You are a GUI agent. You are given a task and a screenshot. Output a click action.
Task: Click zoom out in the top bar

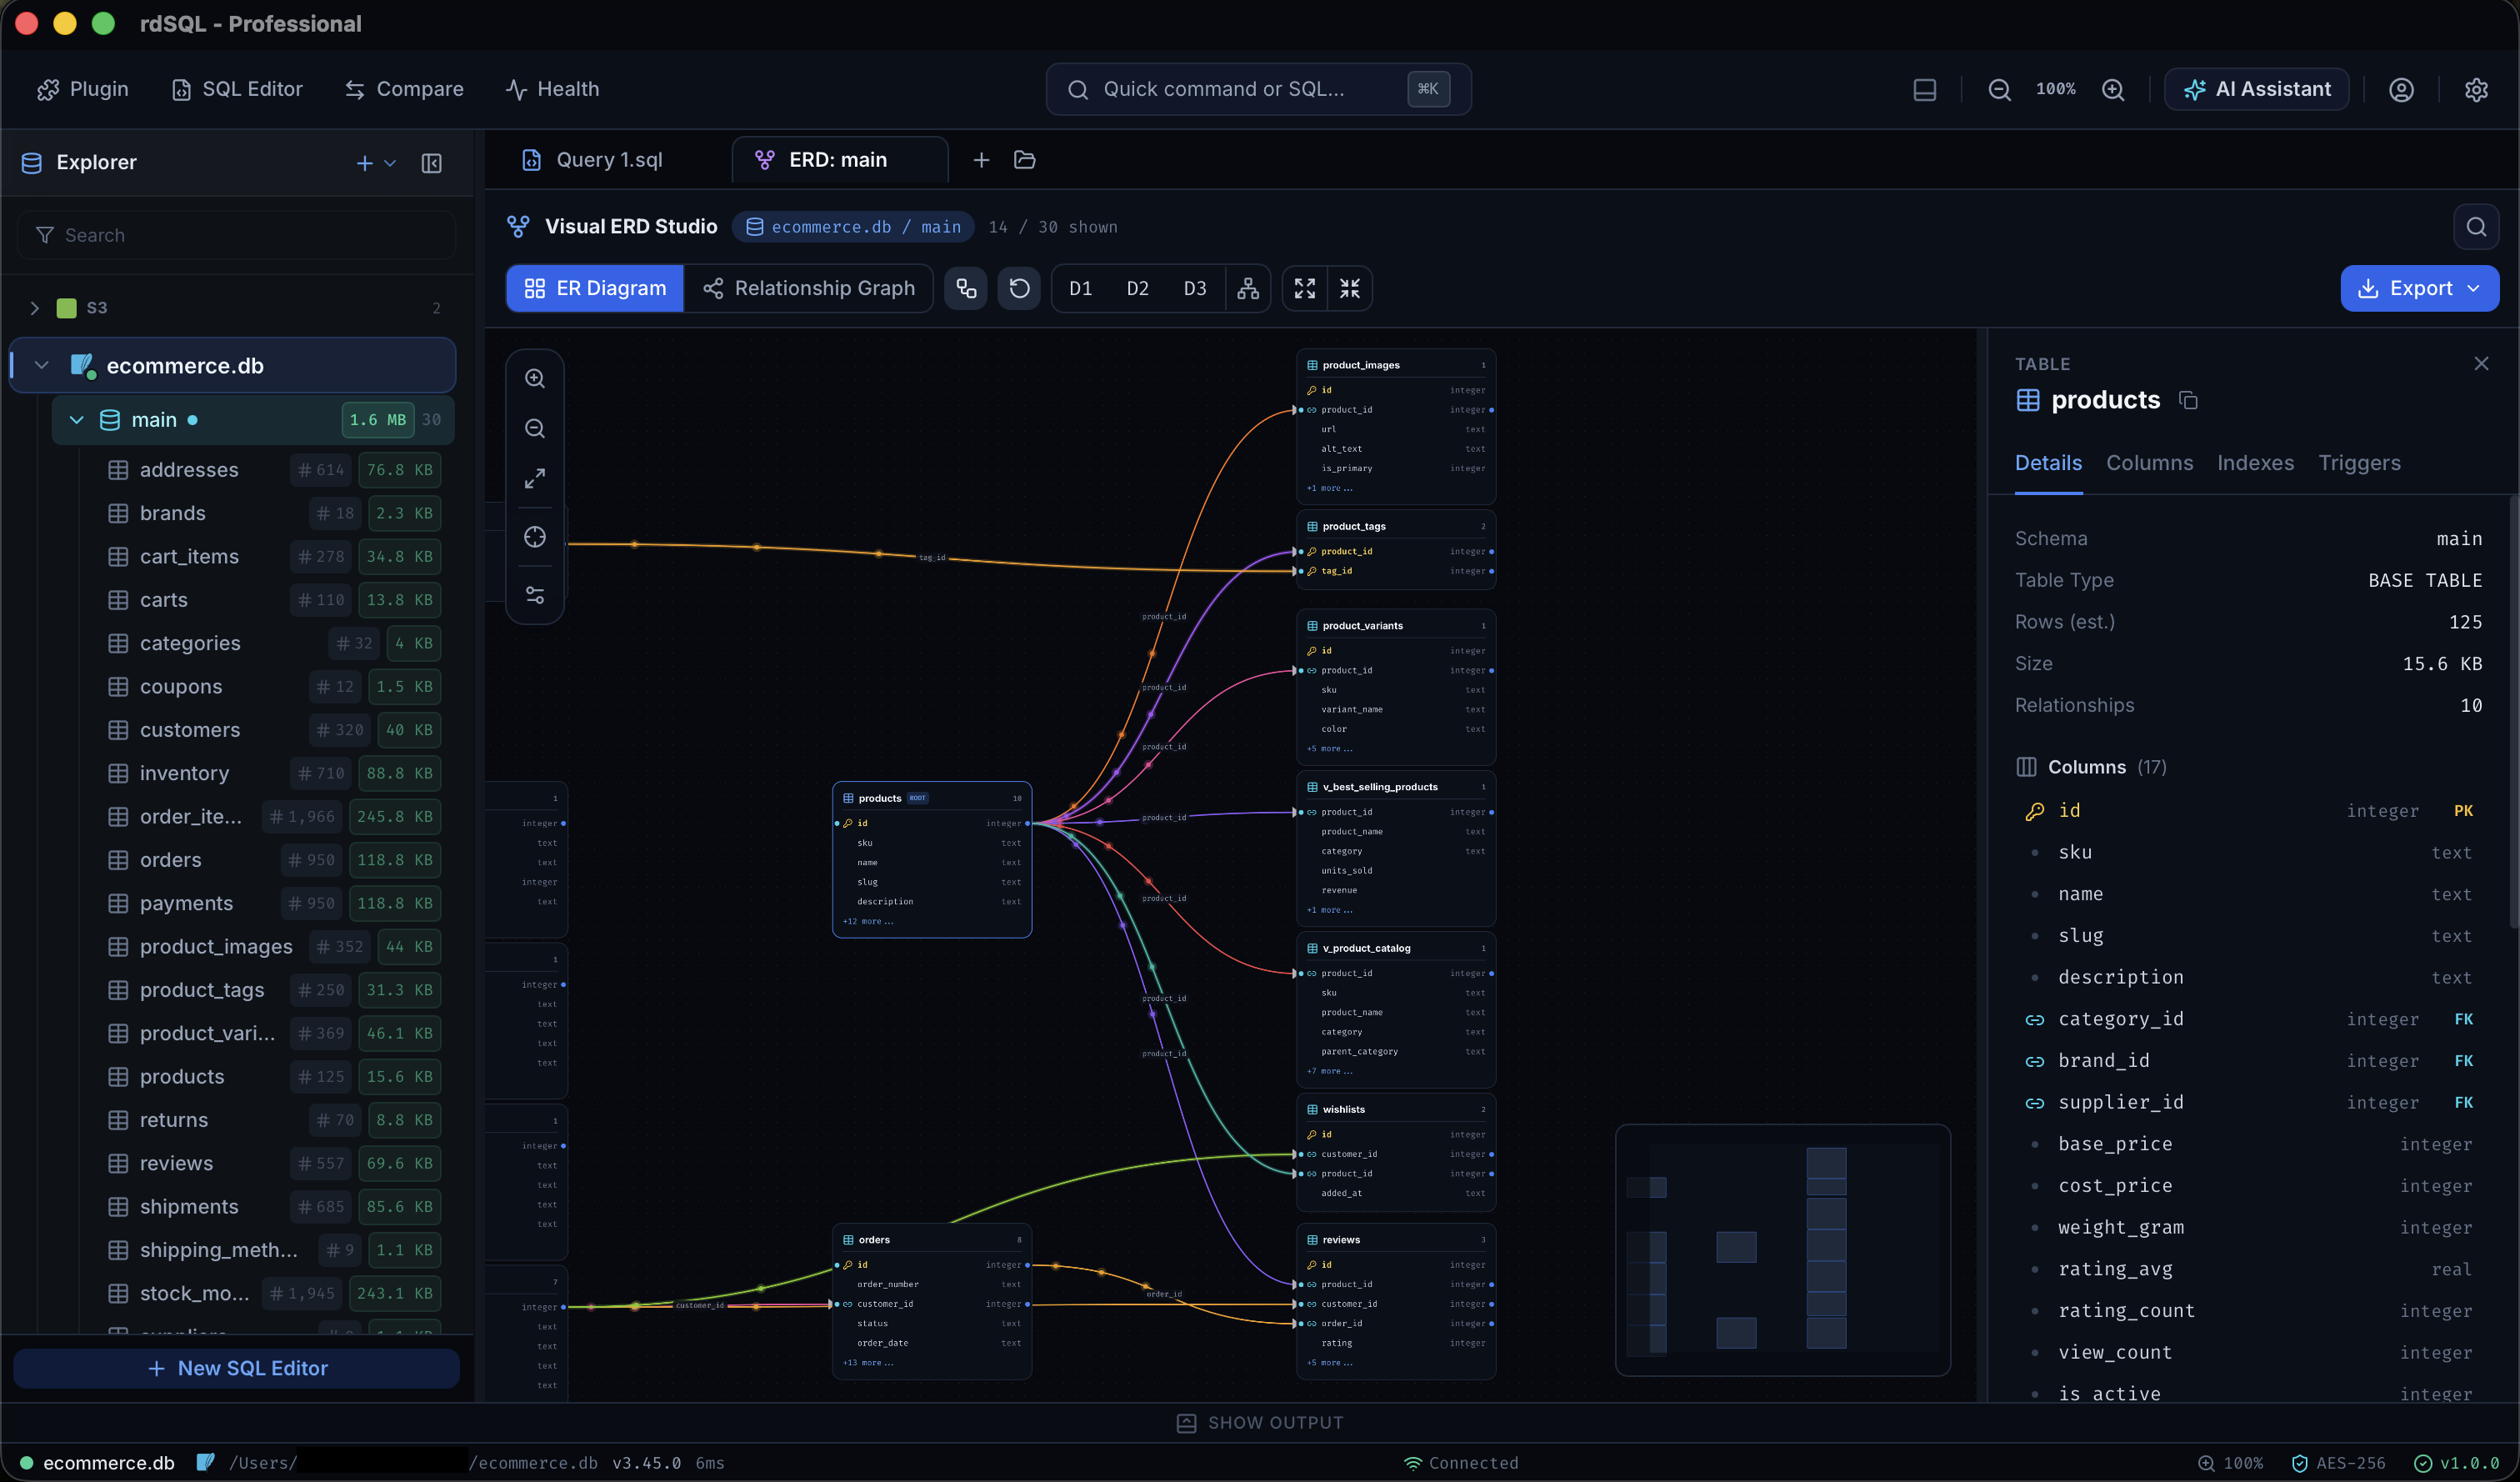tap(1999, 89)
